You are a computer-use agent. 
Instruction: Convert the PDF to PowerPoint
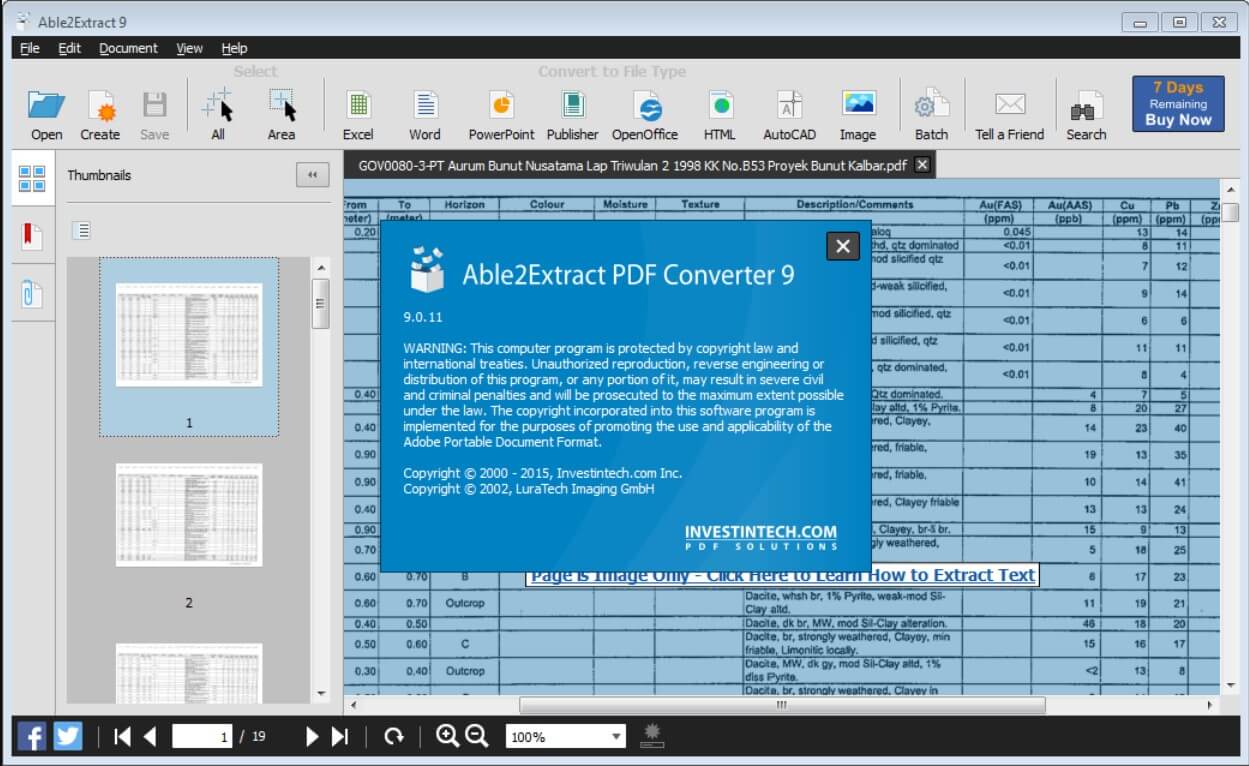tap(499, 110)
